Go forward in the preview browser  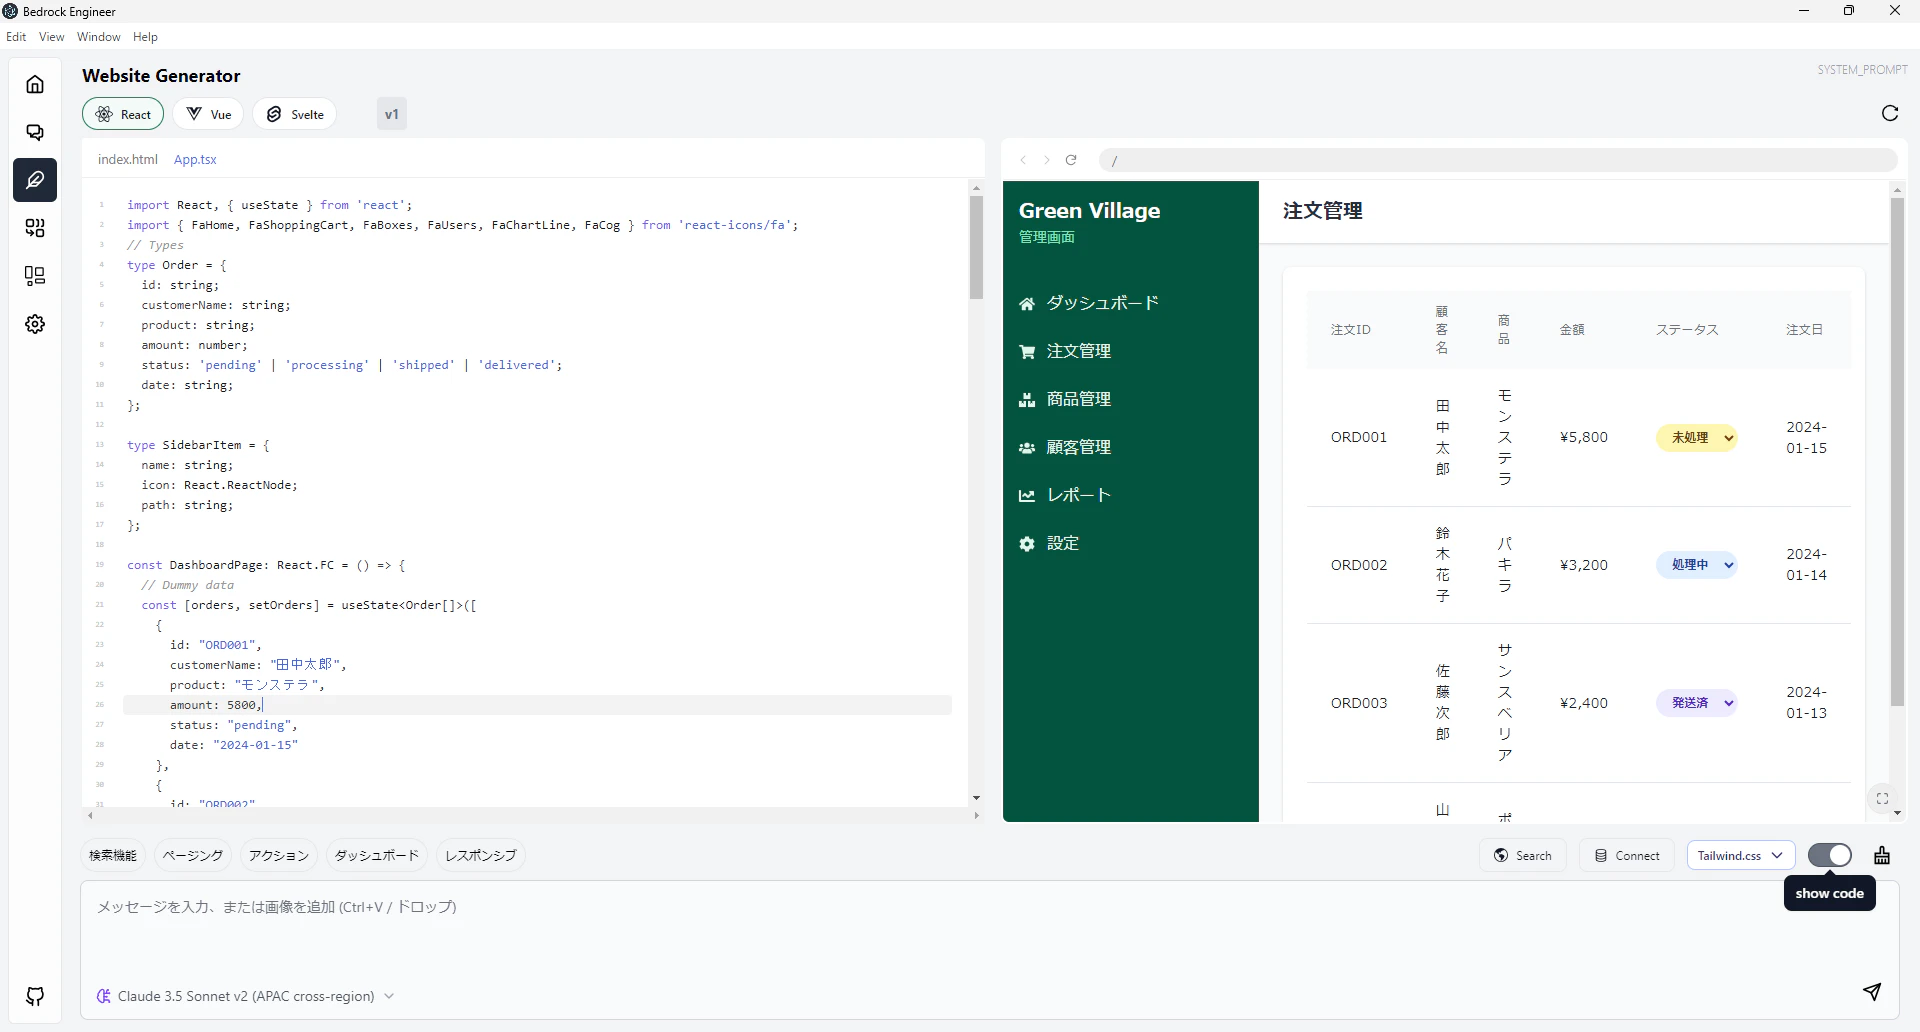pos(1047,160)
